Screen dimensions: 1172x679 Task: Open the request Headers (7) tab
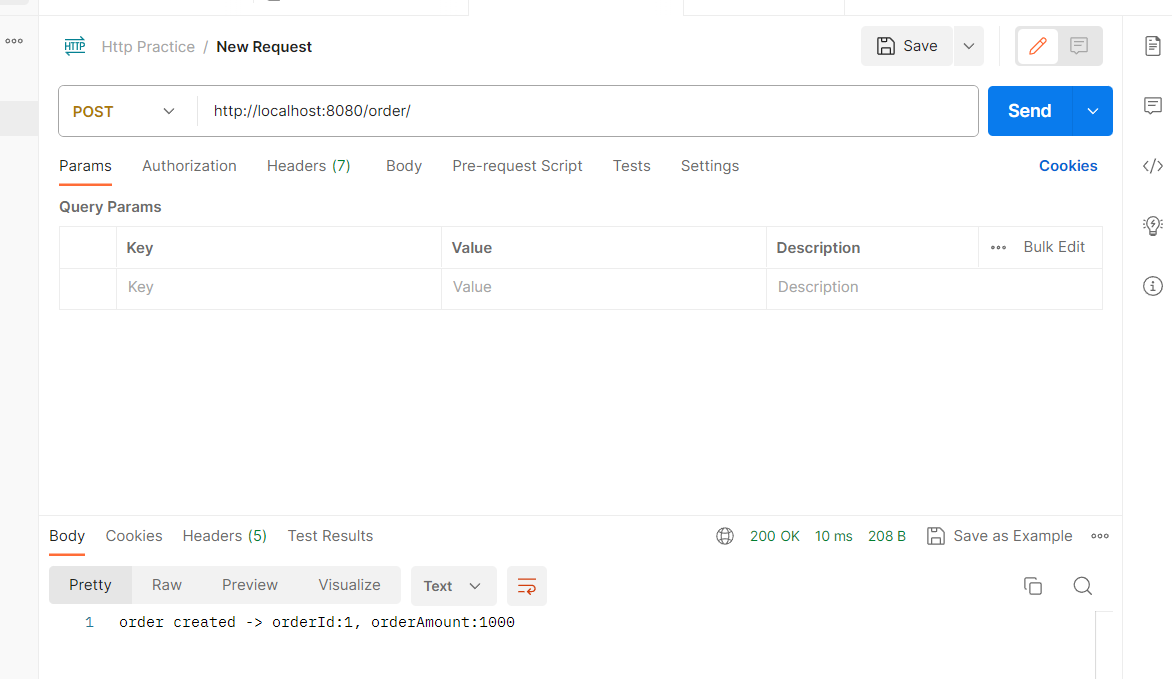(309, 166)
